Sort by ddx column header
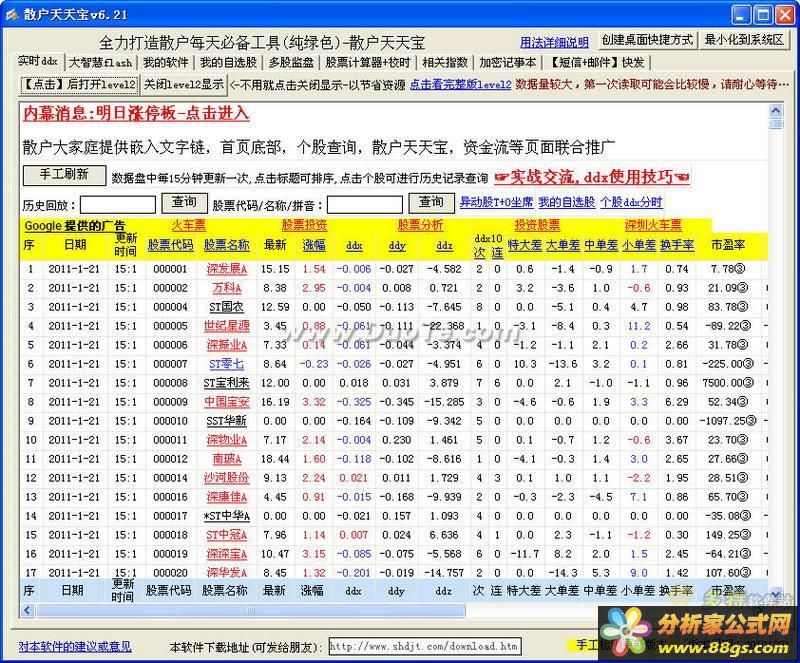 click(x=354, y=246)
